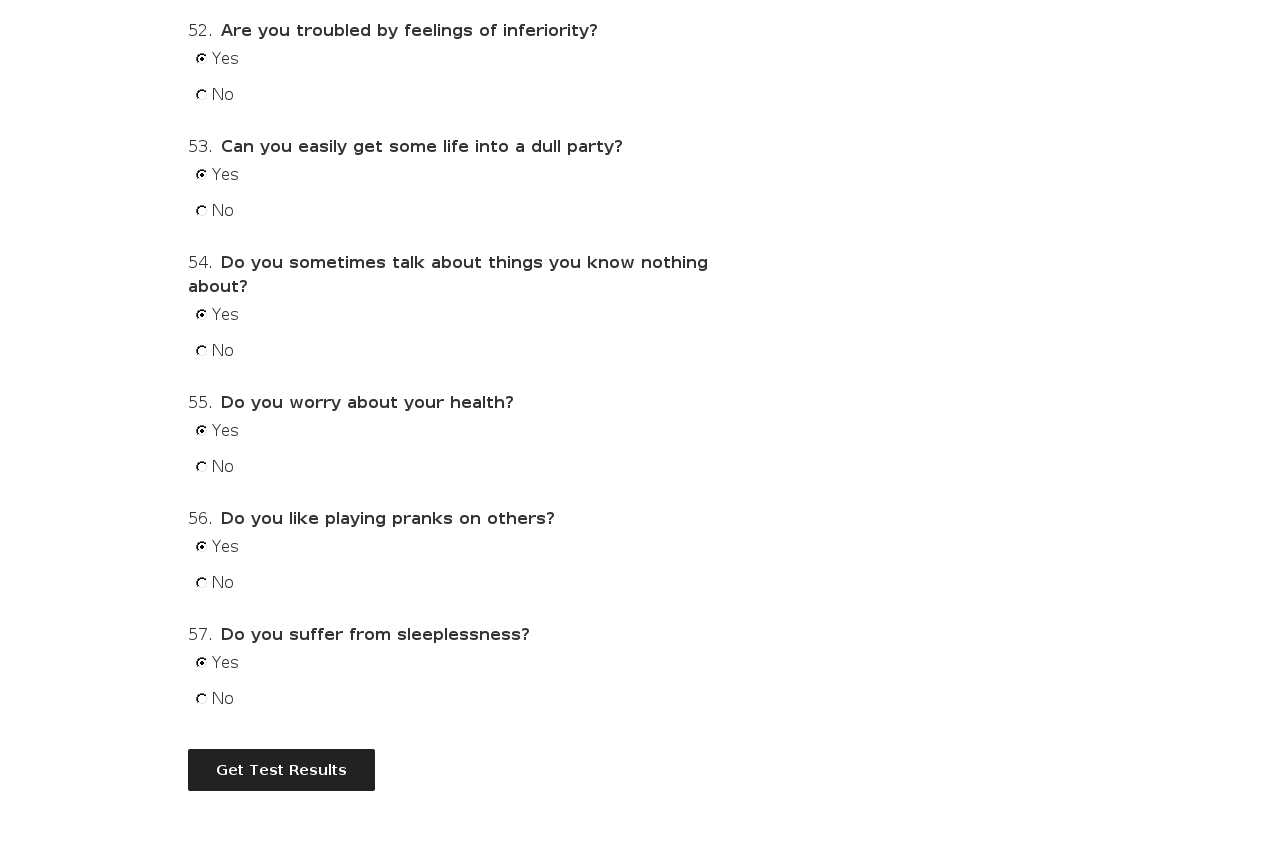Viewport: 1280px width, 850px height.
Task: Mark Yes for sleeplessness question
Action: click(x=201, y=663)
